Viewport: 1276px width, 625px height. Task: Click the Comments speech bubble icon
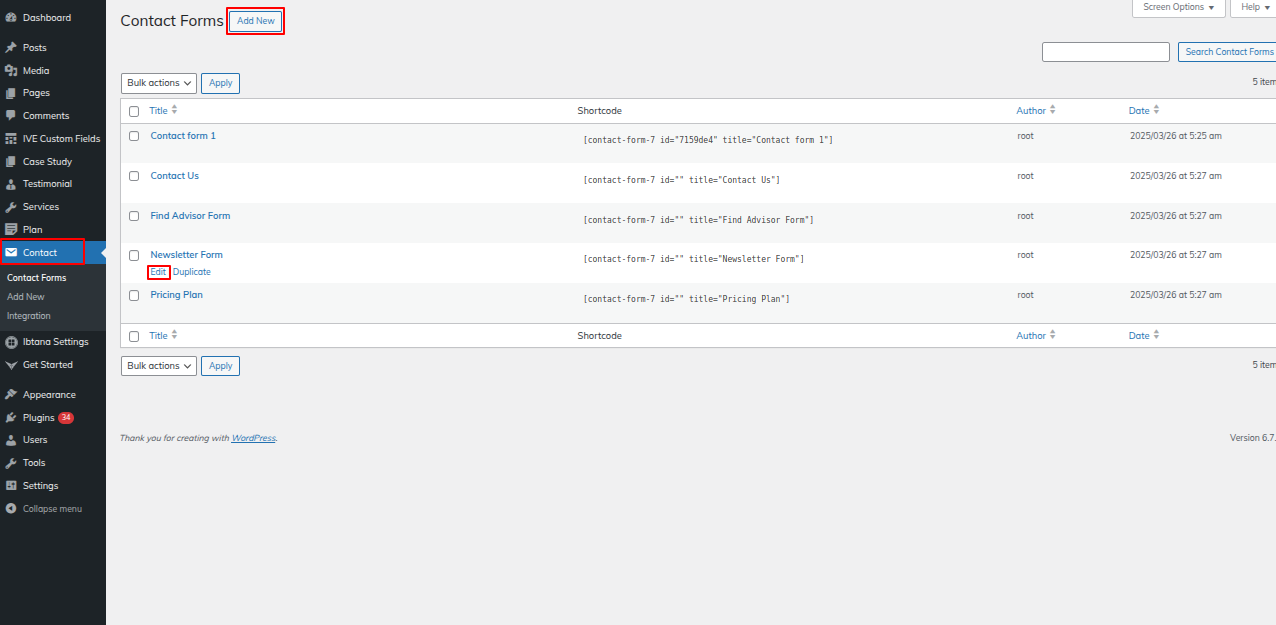[11, 116]
